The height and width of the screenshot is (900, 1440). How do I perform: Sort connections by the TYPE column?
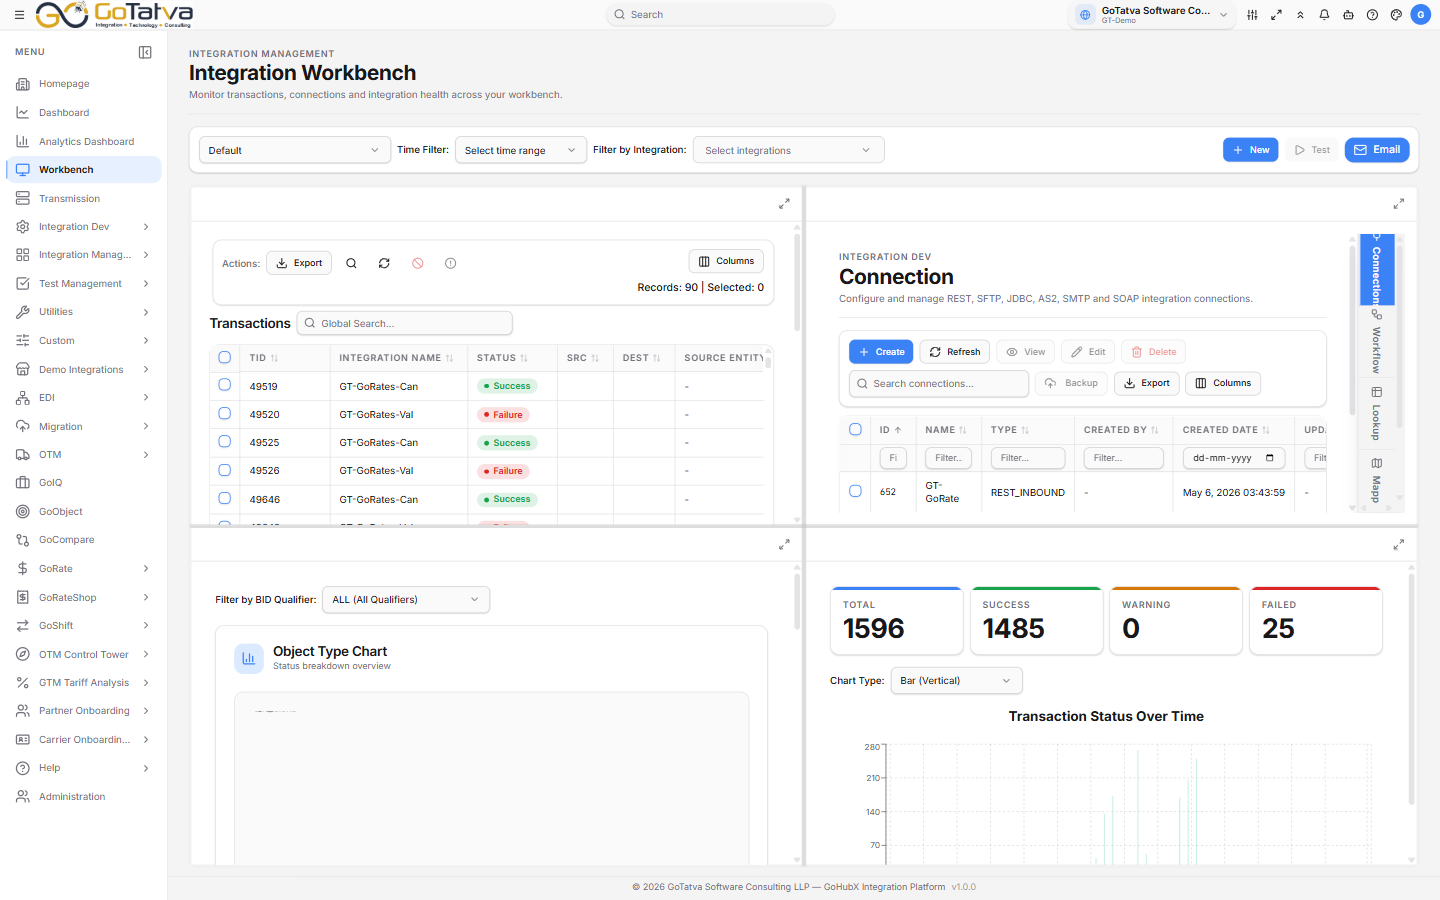[x=1010, y=430]
